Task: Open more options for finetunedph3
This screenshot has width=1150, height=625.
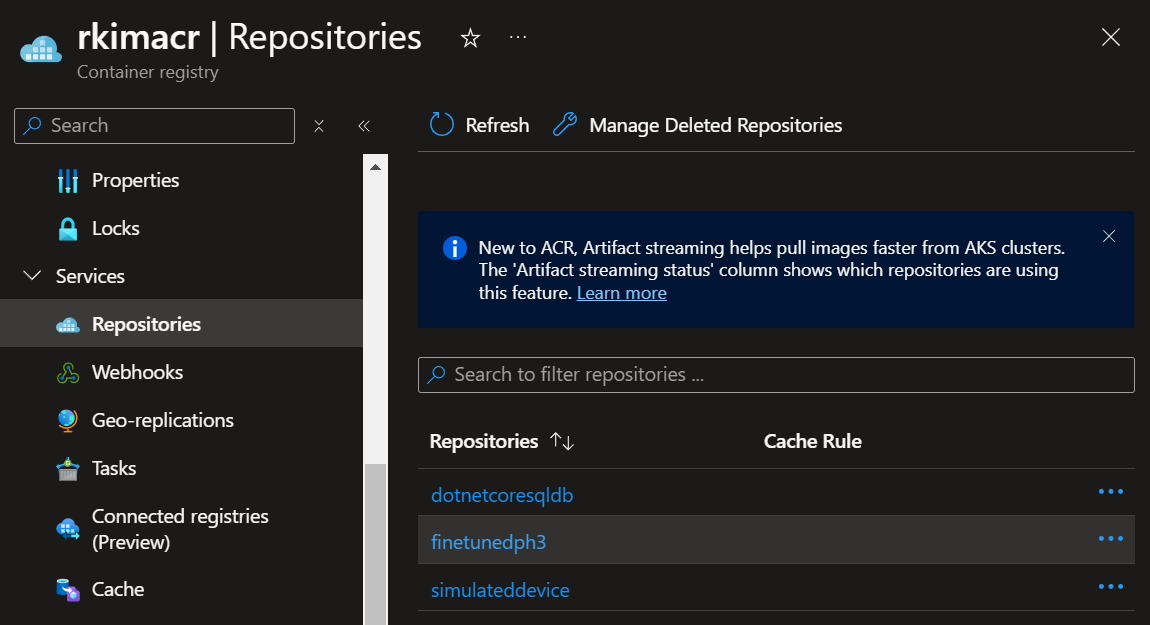Action: click(1110, 539)
